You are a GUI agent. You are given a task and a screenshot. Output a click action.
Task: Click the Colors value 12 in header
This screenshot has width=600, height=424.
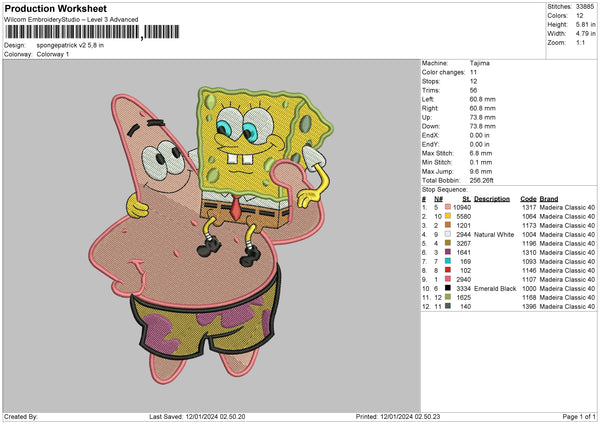click(580, 16)
